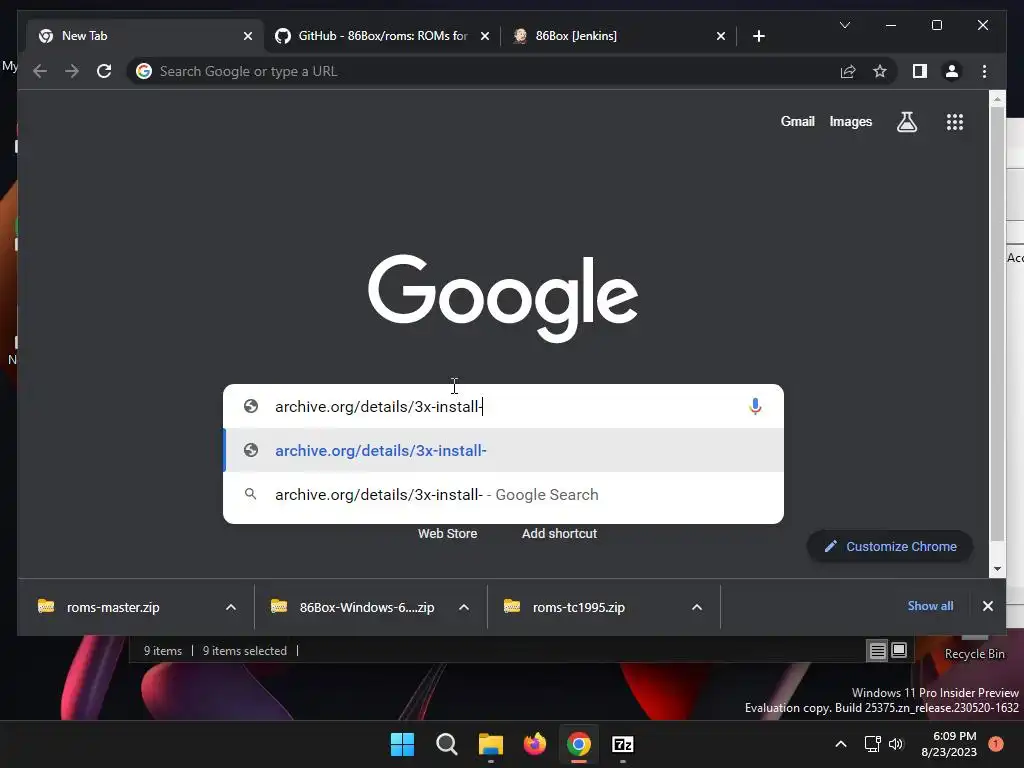This screenshot has width=1024, height=768.
Task: Open the clock and date flyout
Action: click(x=948, y=744)
